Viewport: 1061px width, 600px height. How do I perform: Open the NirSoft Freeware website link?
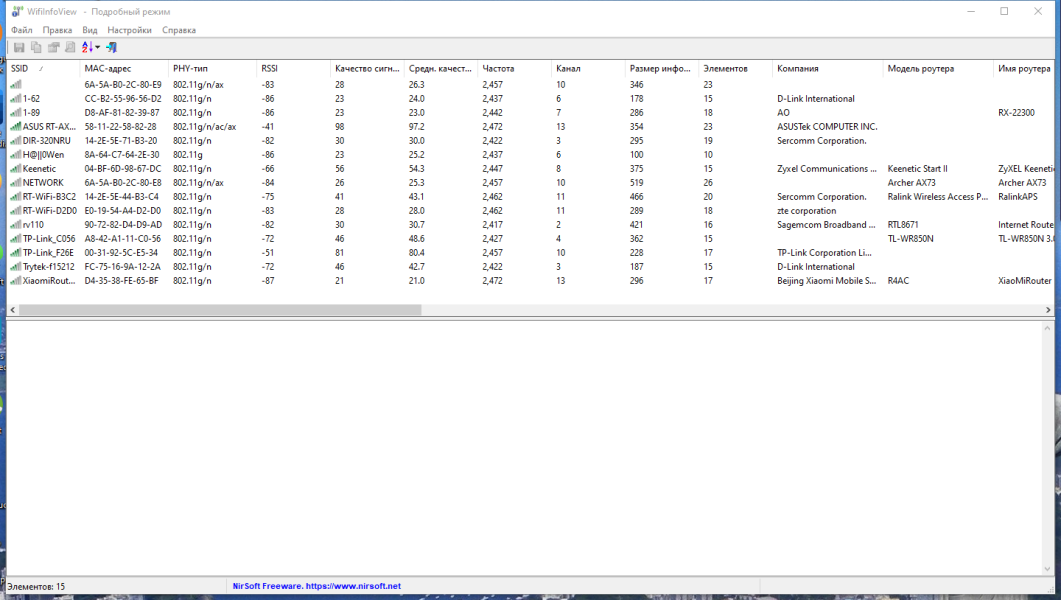(317, 586)
